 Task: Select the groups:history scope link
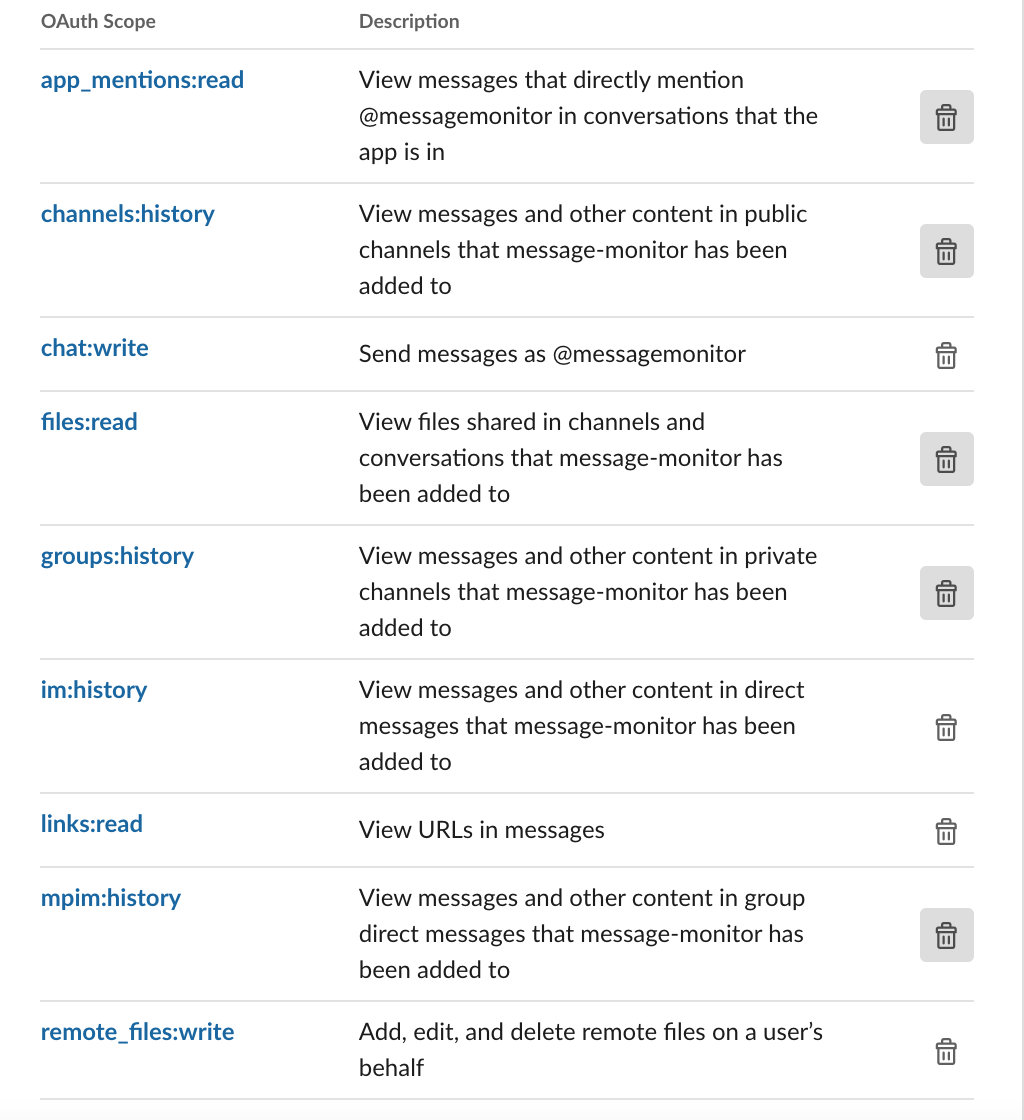[x=117, y=557]
